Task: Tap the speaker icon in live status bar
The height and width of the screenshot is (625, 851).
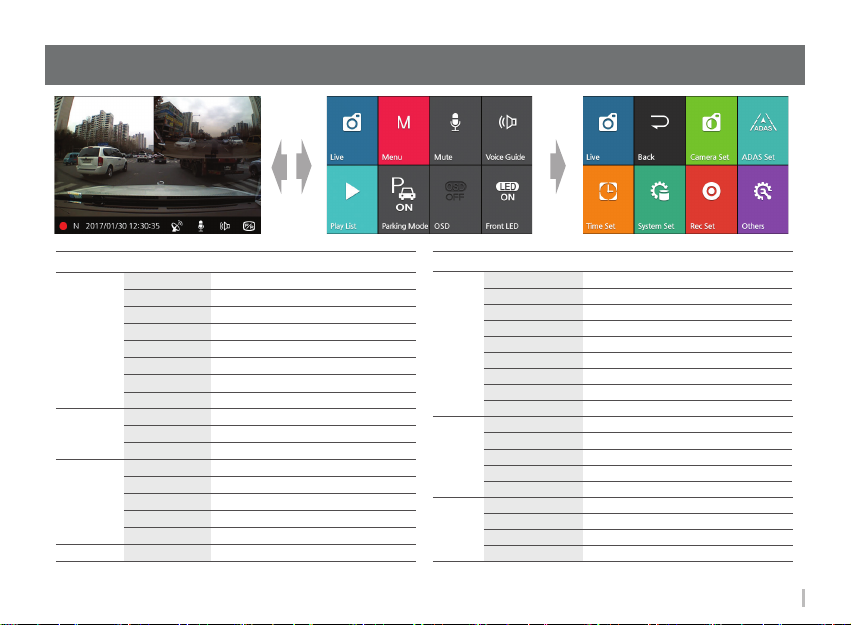Action: 225,226
